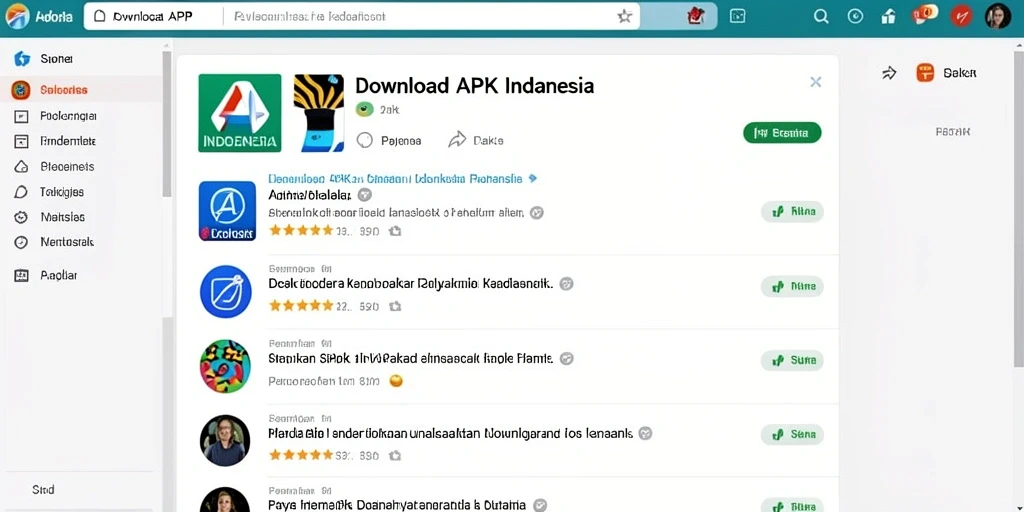This screenshot has height=512, width=1024.
Task: Click the home icon in header
Action: tap(888, 16)
